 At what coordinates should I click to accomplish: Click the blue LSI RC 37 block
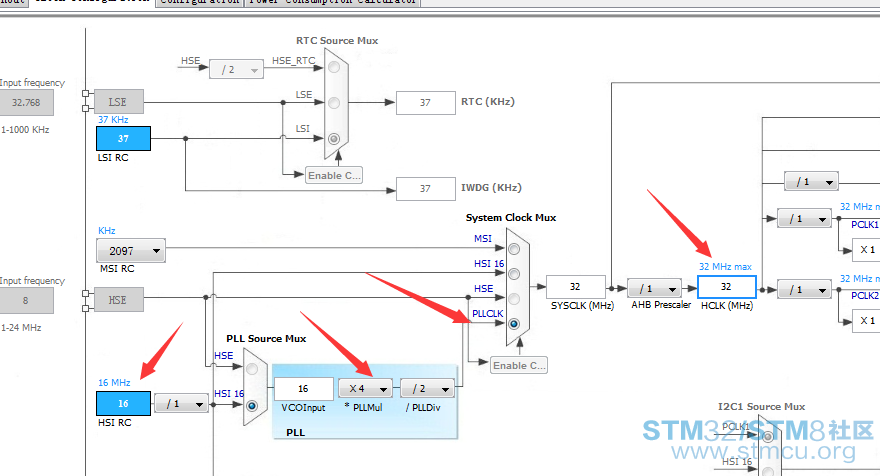tap(123, 138)
